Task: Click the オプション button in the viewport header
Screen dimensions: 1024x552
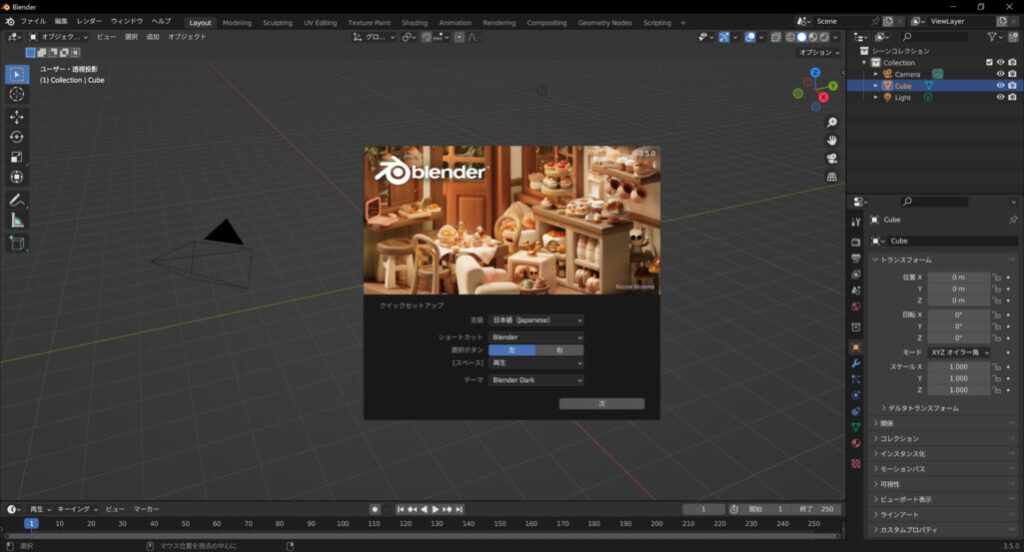Action: (818, 52)
